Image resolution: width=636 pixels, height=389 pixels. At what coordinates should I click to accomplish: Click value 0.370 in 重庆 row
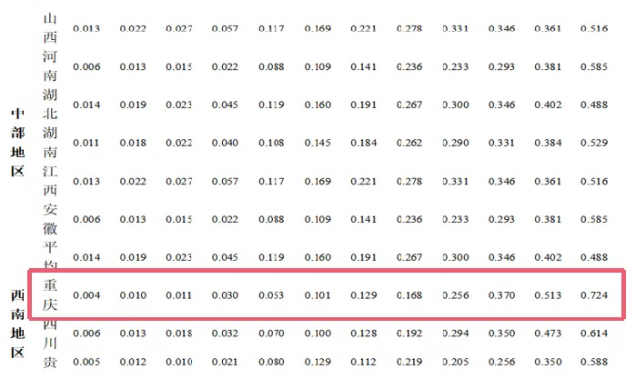tap(502, 295)
